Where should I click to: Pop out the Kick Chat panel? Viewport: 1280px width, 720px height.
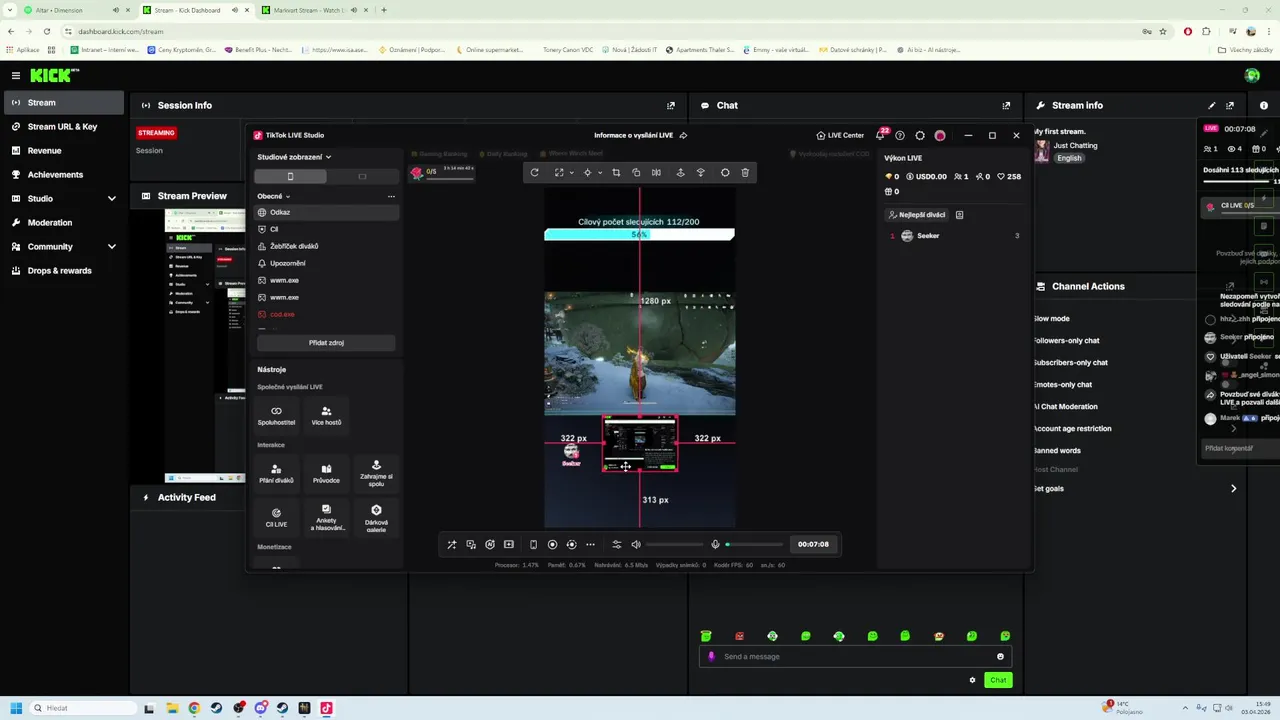point(1006,105)
